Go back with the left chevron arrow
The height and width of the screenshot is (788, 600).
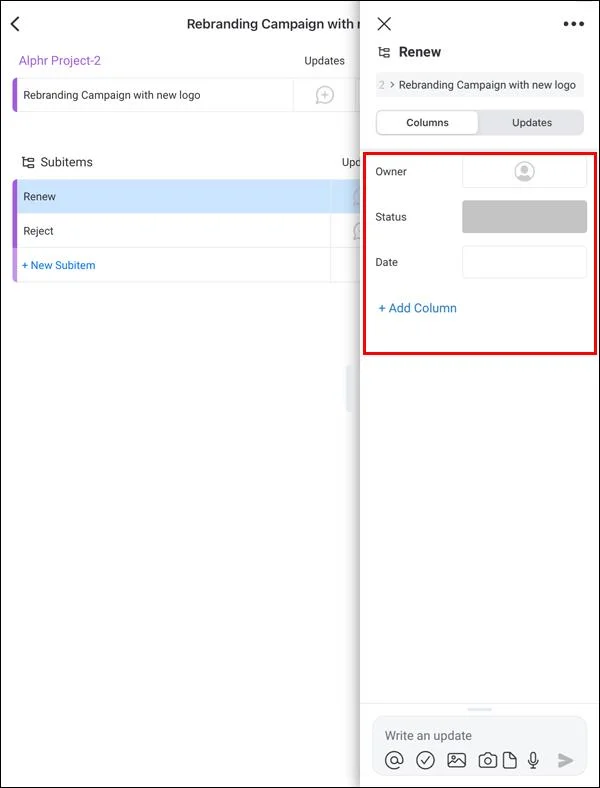click(x=15, y=24)
